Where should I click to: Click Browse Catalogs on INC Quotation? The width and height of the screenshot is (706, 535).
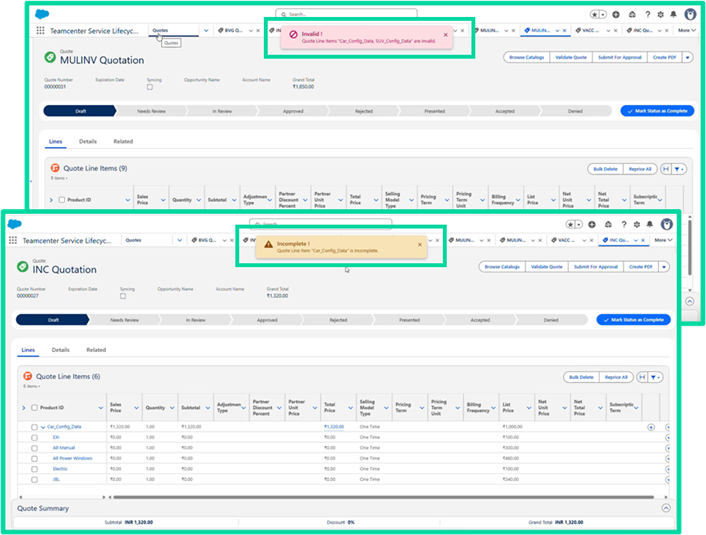tap(502, 267)
